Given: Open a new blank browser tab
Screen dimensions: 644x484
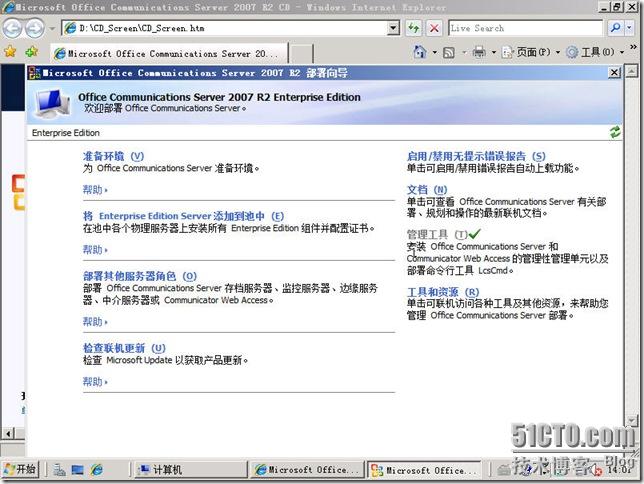Looking at the screenshot, I should 301,54.
